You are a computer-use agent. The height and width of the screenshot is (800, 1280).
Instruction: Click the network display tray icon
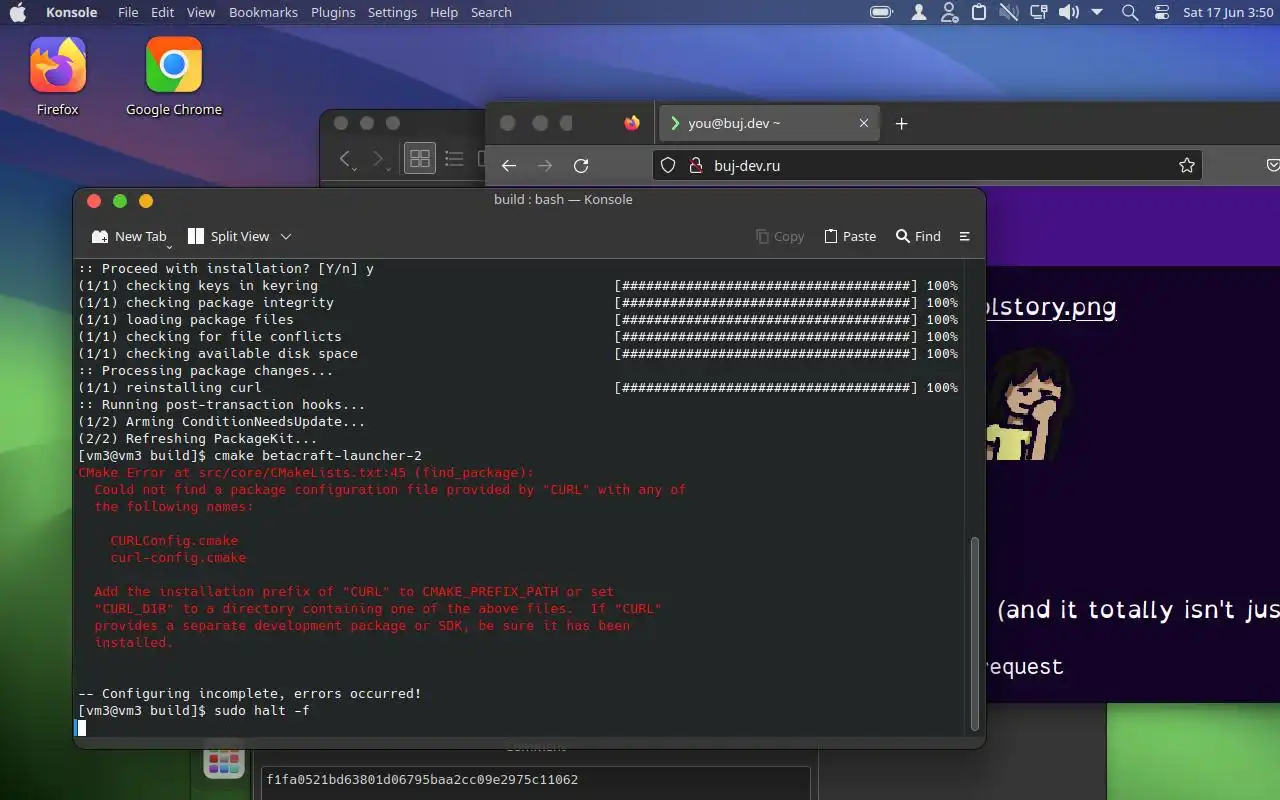pyautogui.click(x=1039, y=12)
